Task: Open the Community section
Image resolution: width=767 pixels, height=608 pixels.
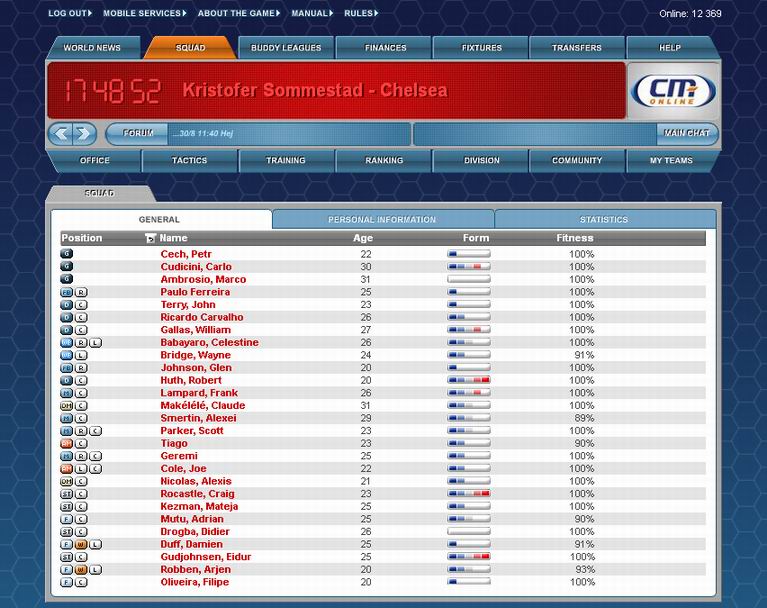Action: coord(577,160)
